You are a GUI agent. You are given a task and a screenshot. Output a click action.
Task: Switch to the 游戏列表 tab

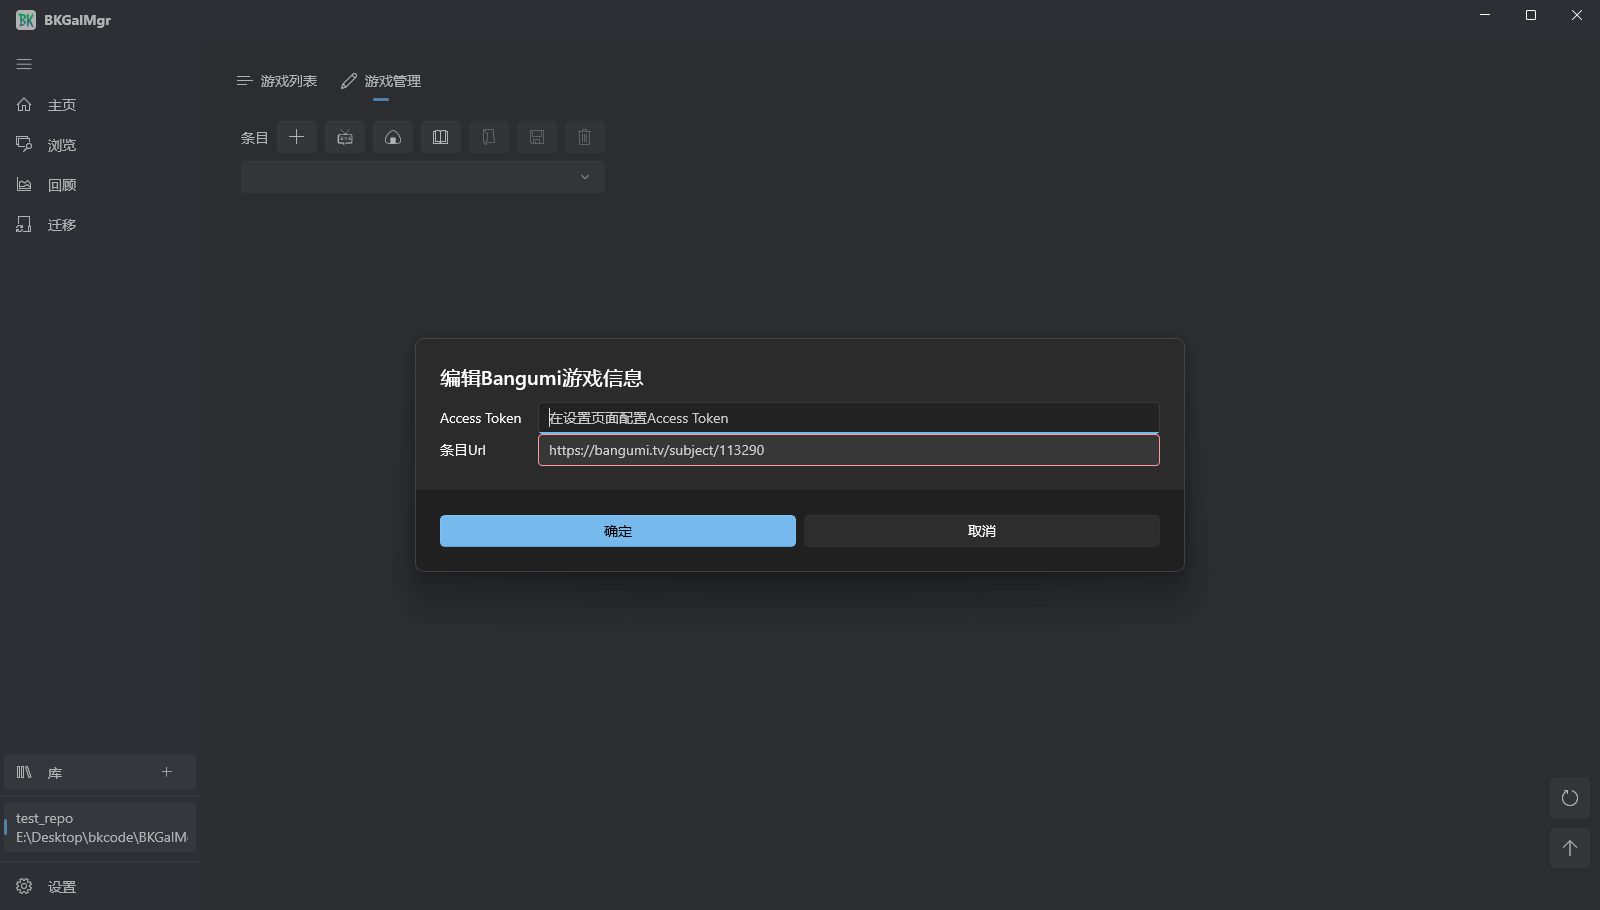coord(277,81)
